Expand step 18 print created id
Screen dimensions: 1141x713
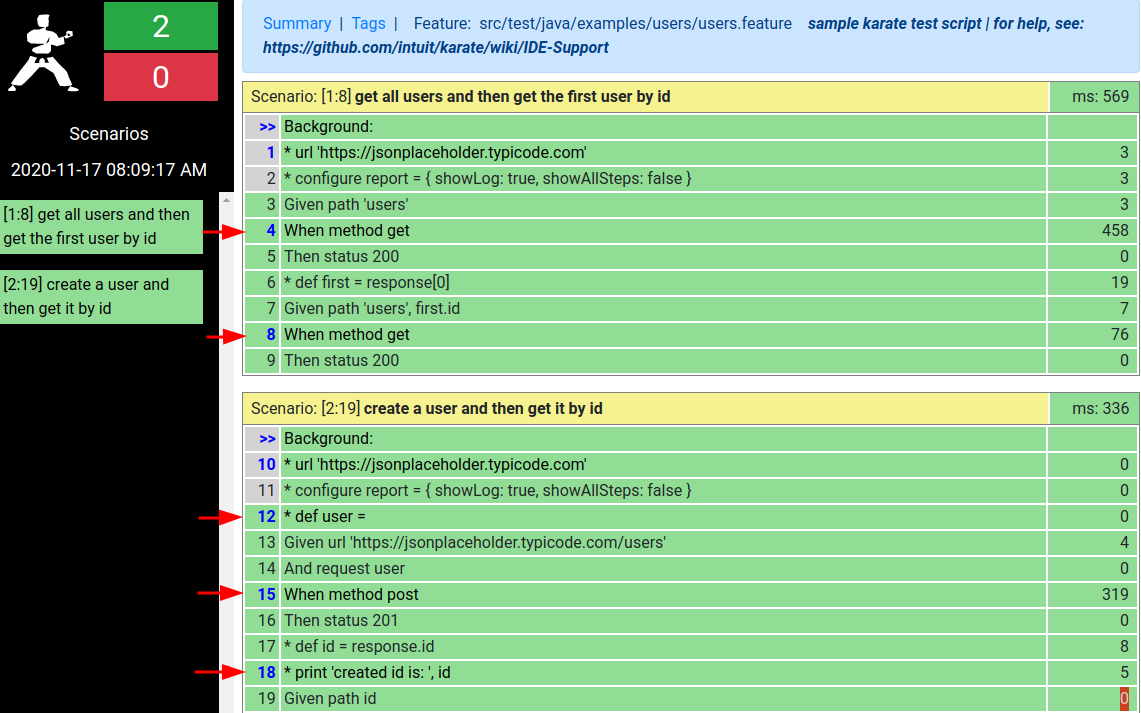366,673
